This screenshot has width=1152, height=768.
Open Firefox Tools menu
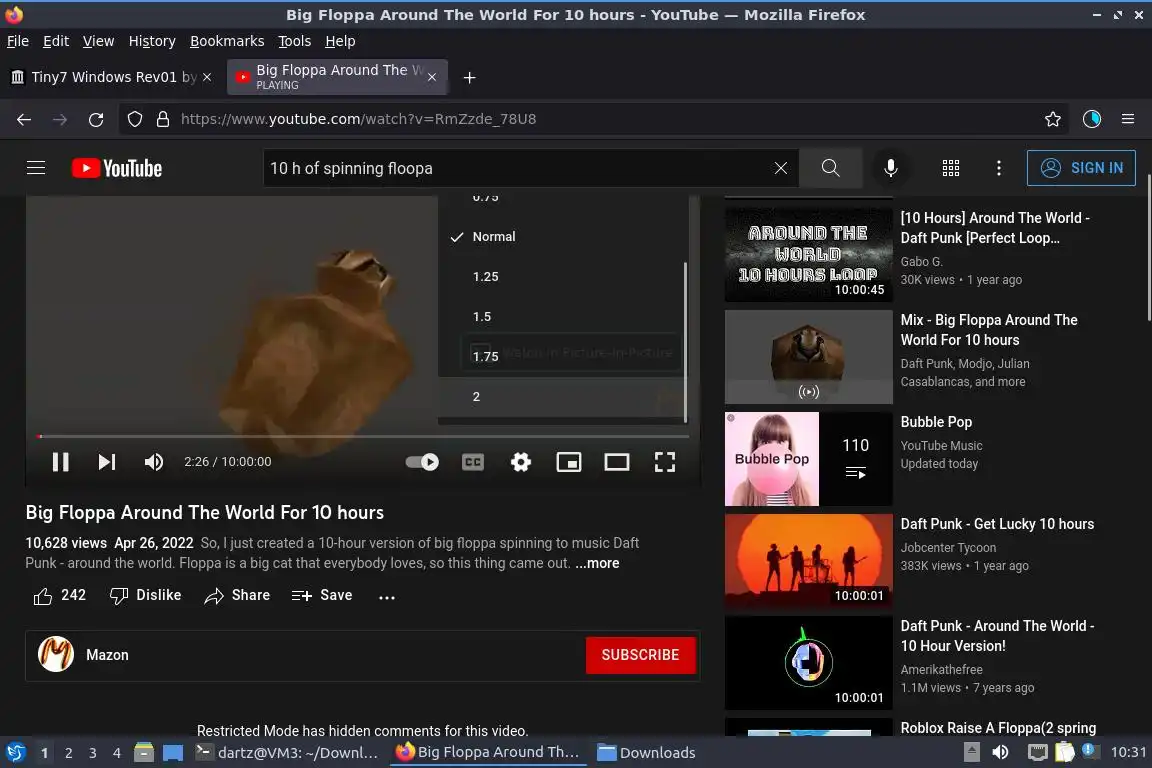pyautogui.click(x=295, y=41)
